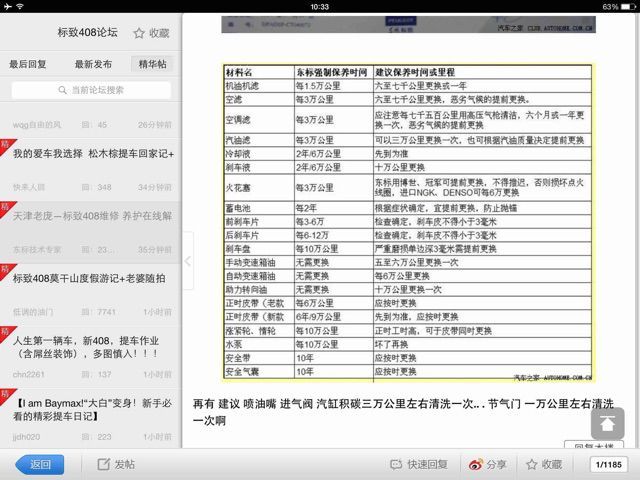Viewport: 640px width, 480px height.
Task: Tap the 安全气囊 row in the table
Action: [408, 372]
